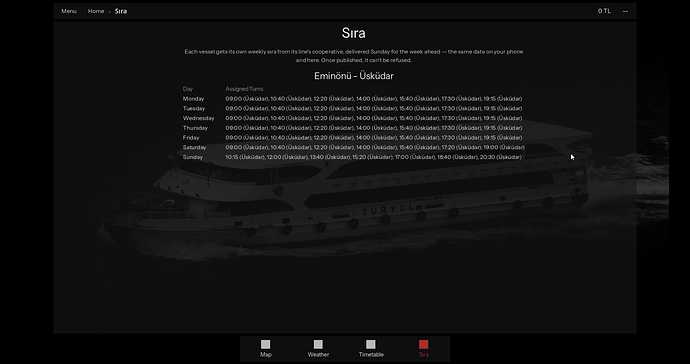This screenshot has height=364, width=690.
Task: Click Friday's assigned turns list
Action: 374,137
